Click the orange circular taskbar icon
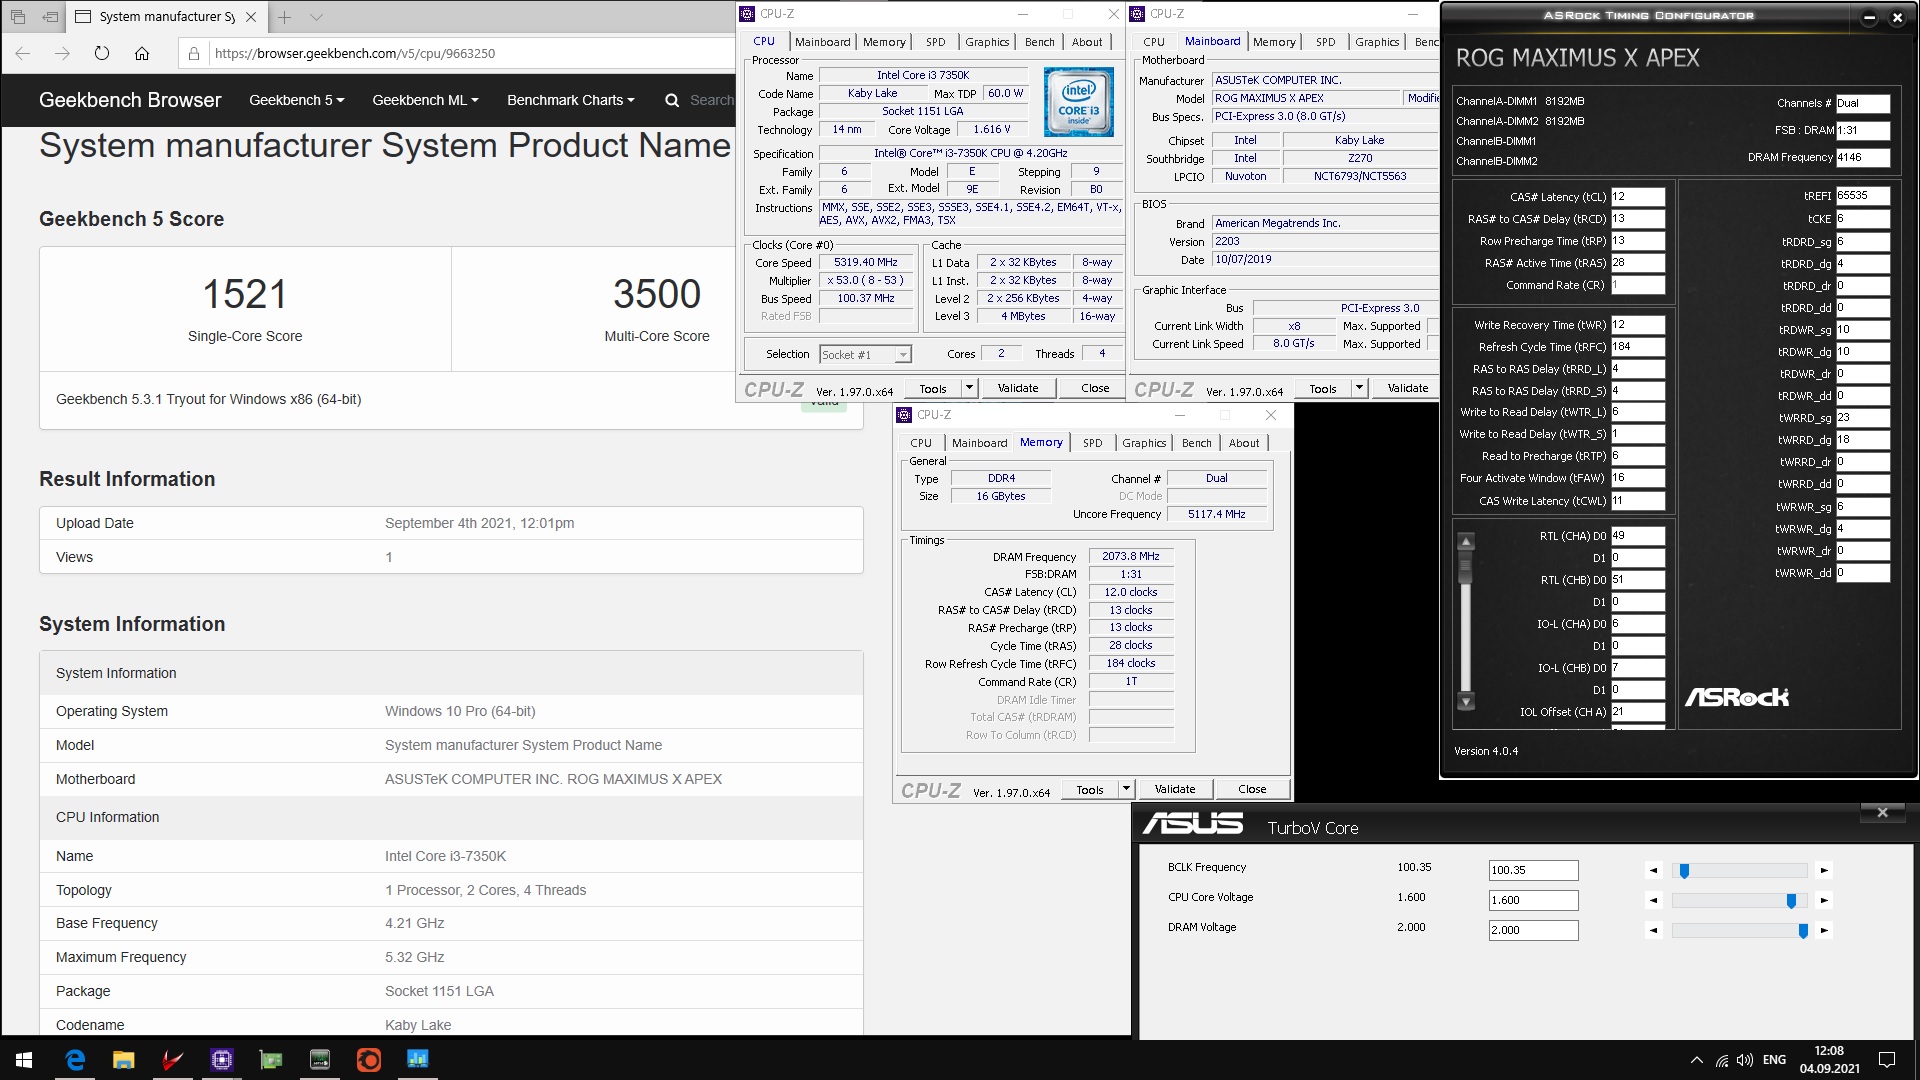The height and width of the screenshot is (1080, 1920). coord(369,1059)
